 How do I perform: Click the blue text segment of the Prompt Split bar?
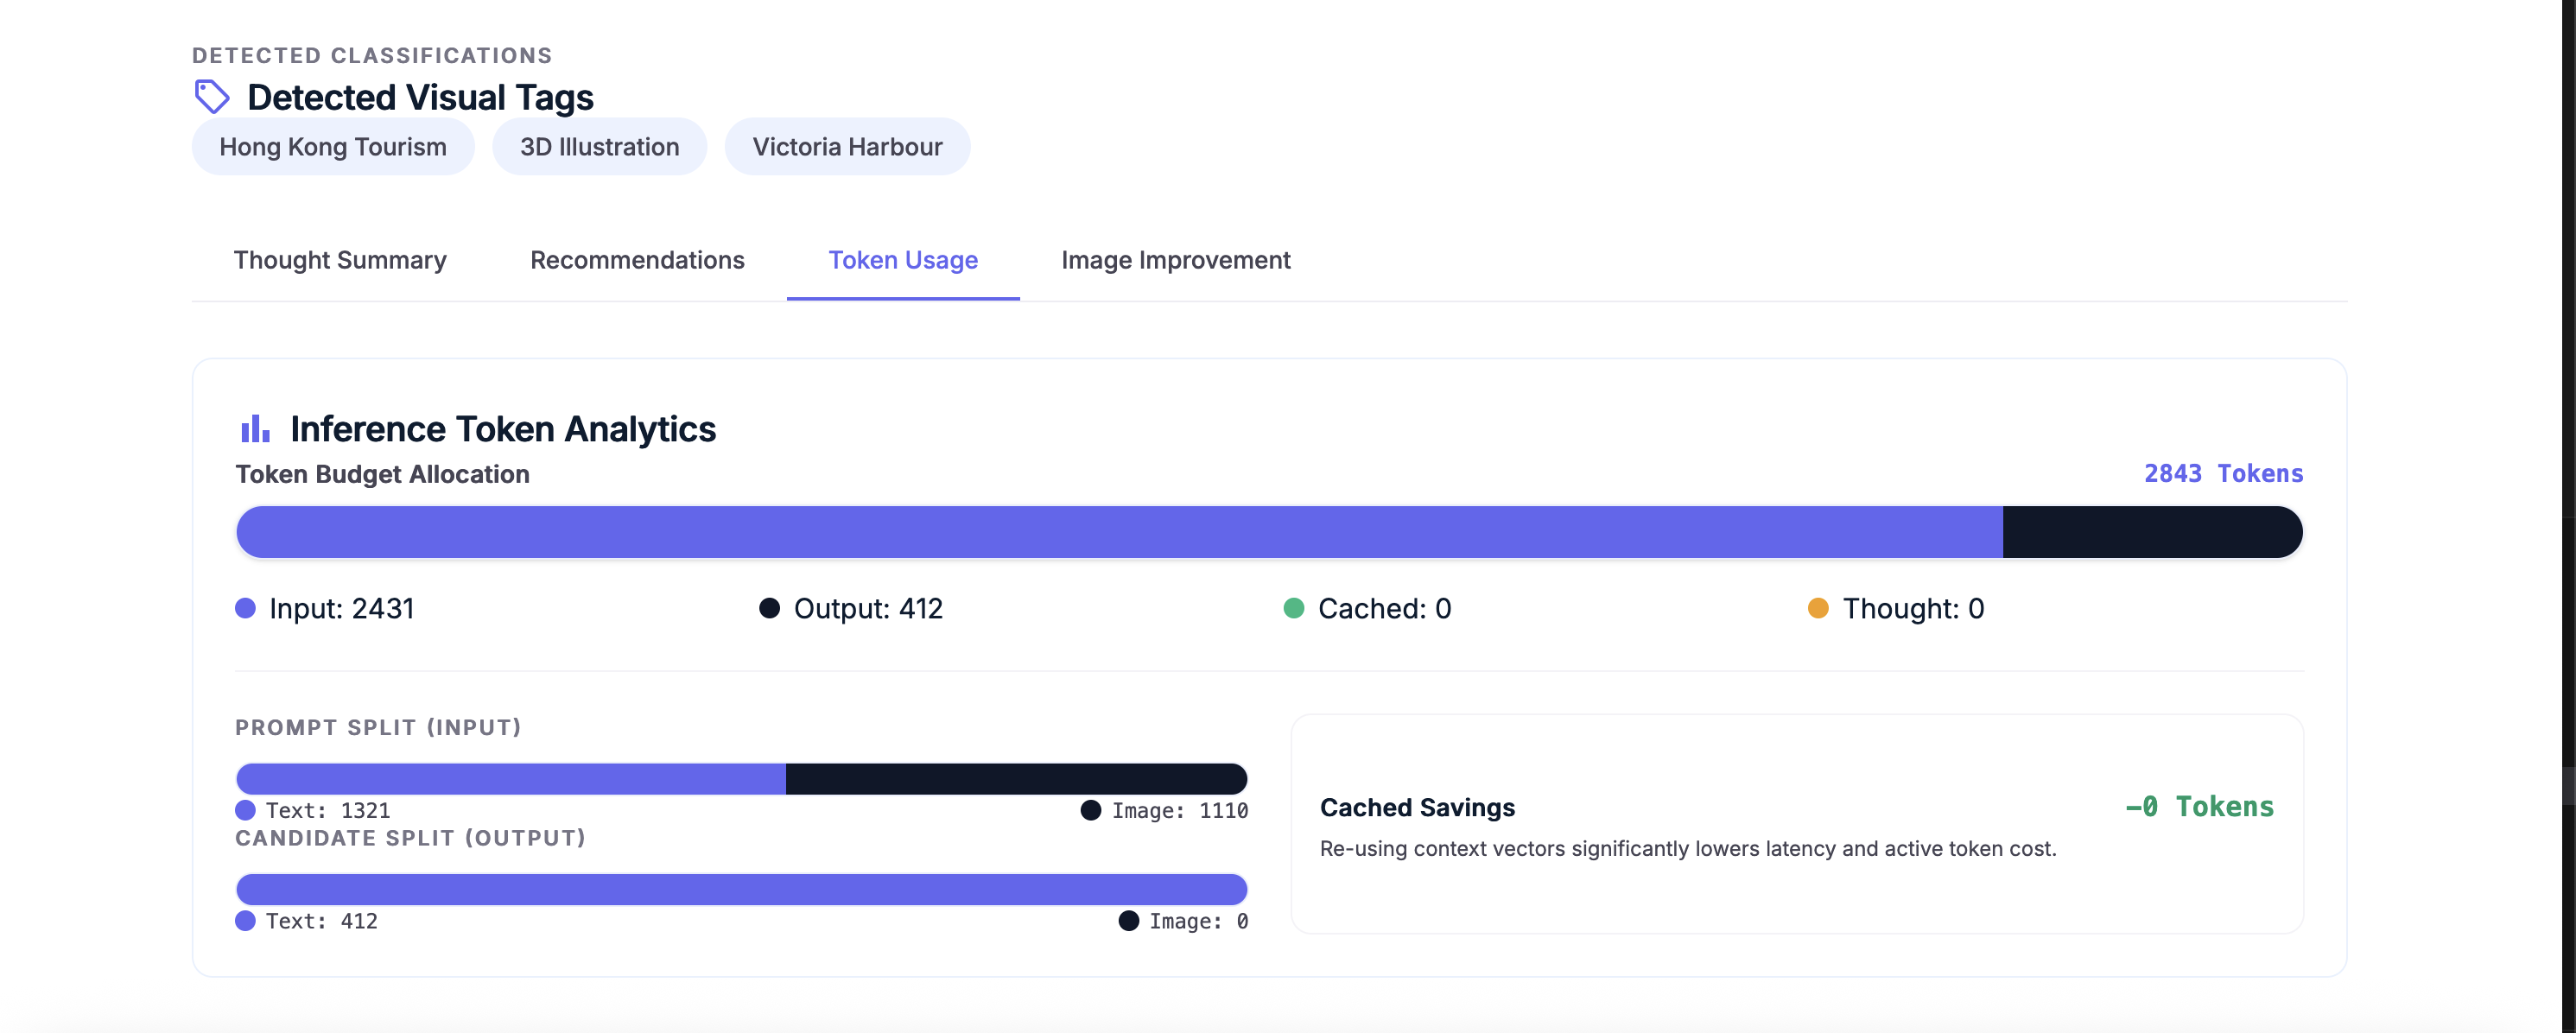pos(511,779)
